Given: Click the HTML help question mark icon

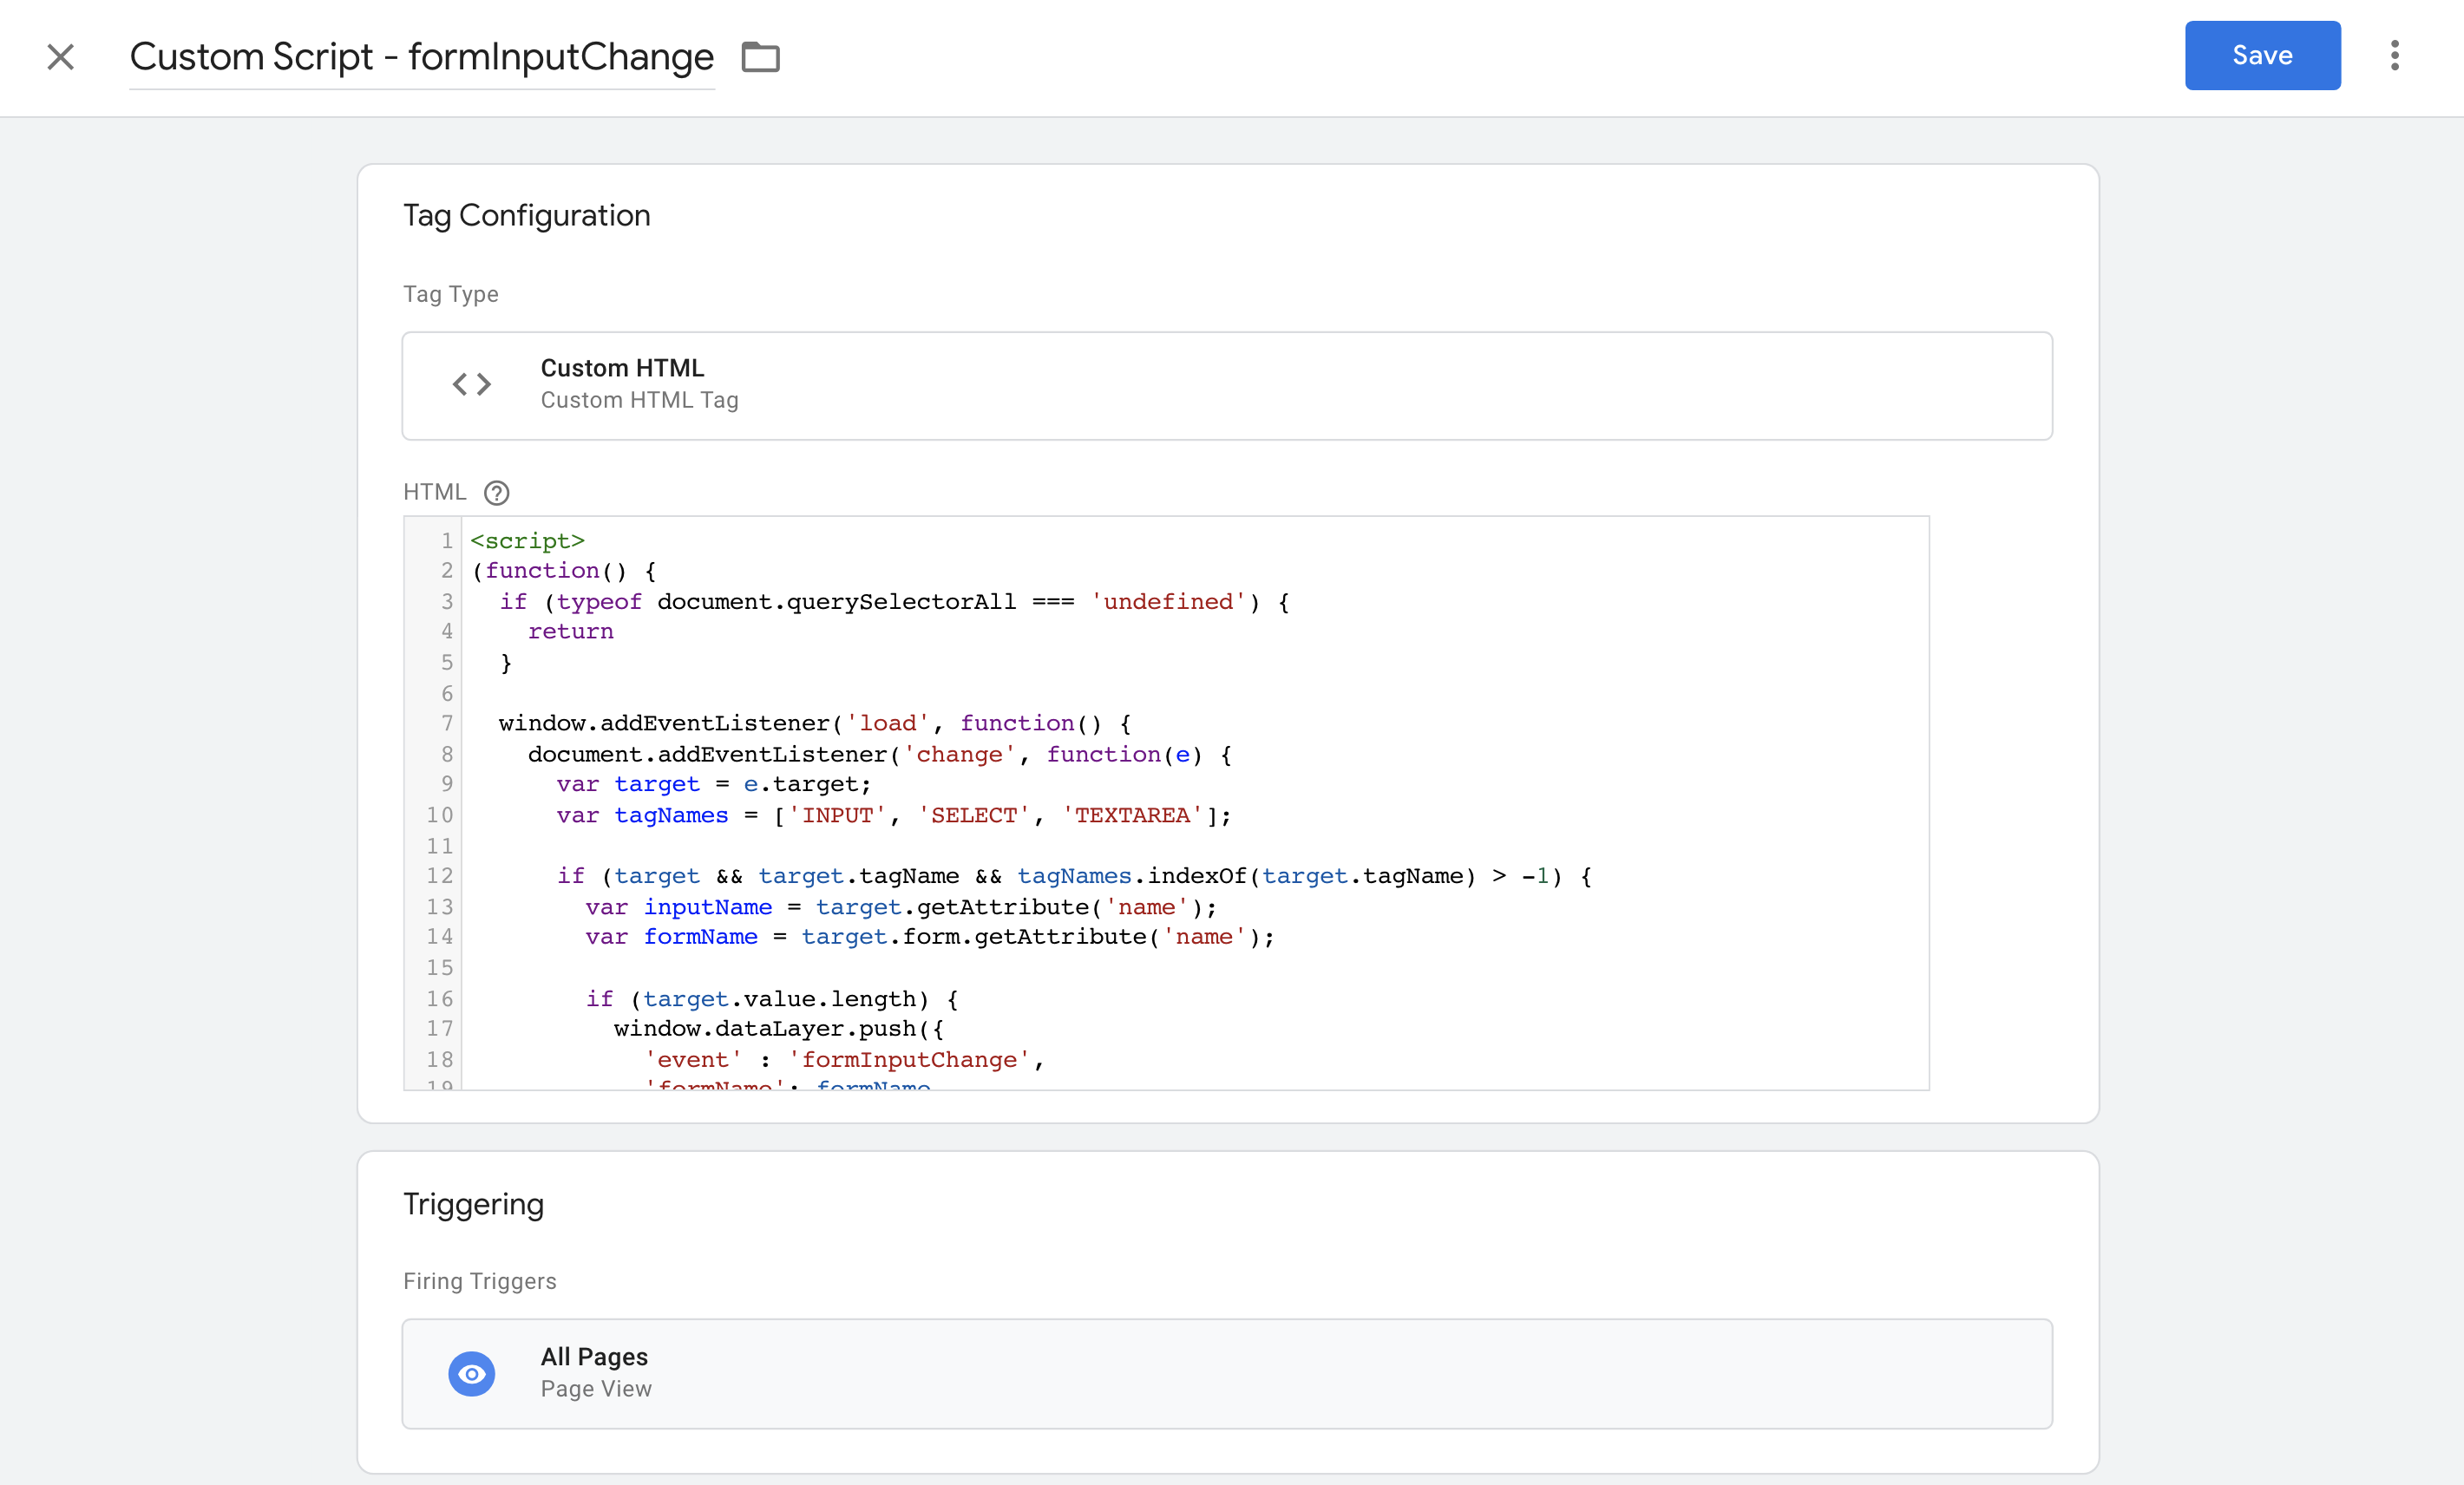Looking at the screenshot, I should [496, 492].
